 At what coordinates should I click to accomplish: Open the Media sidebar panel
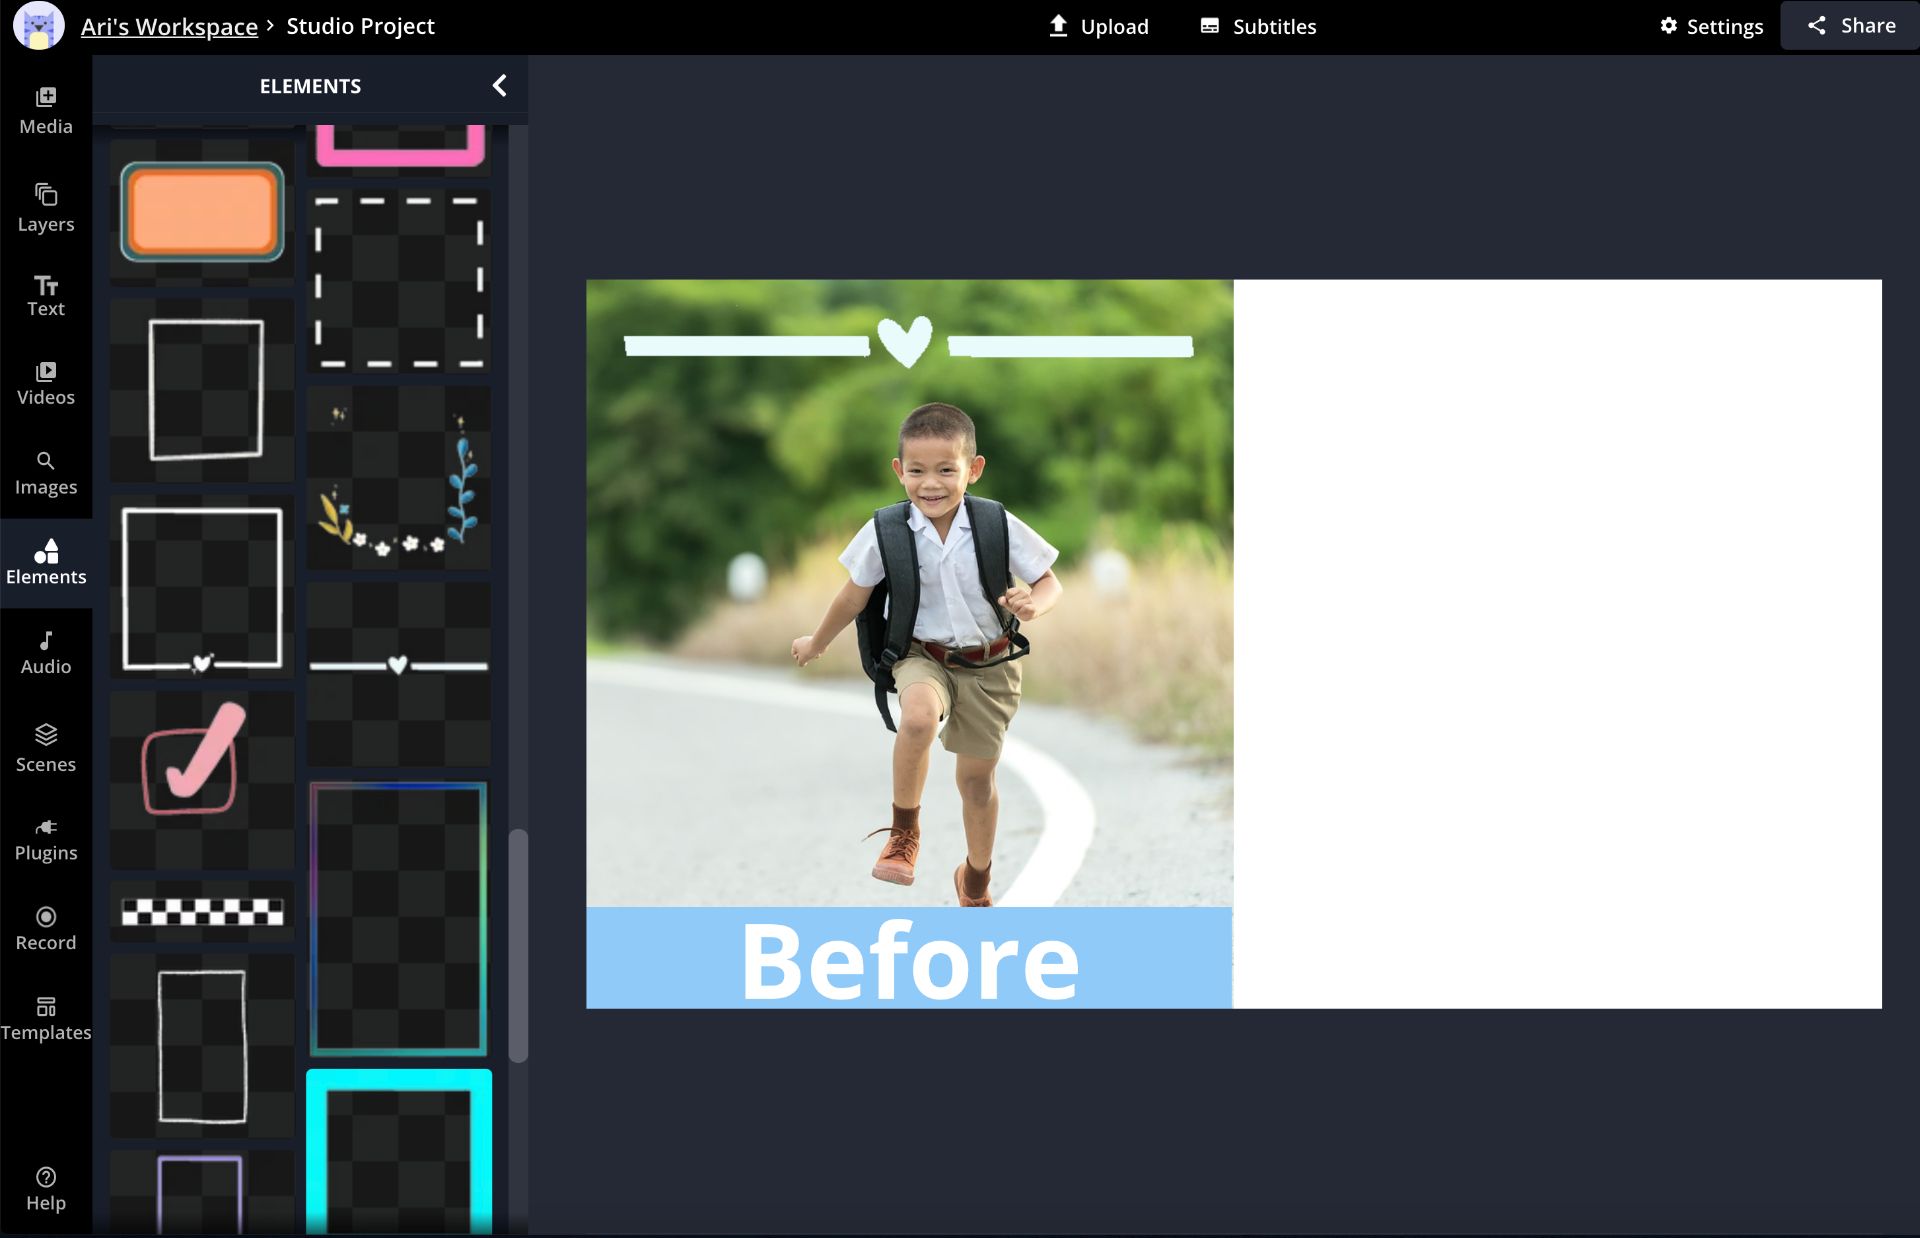point(46,110)
